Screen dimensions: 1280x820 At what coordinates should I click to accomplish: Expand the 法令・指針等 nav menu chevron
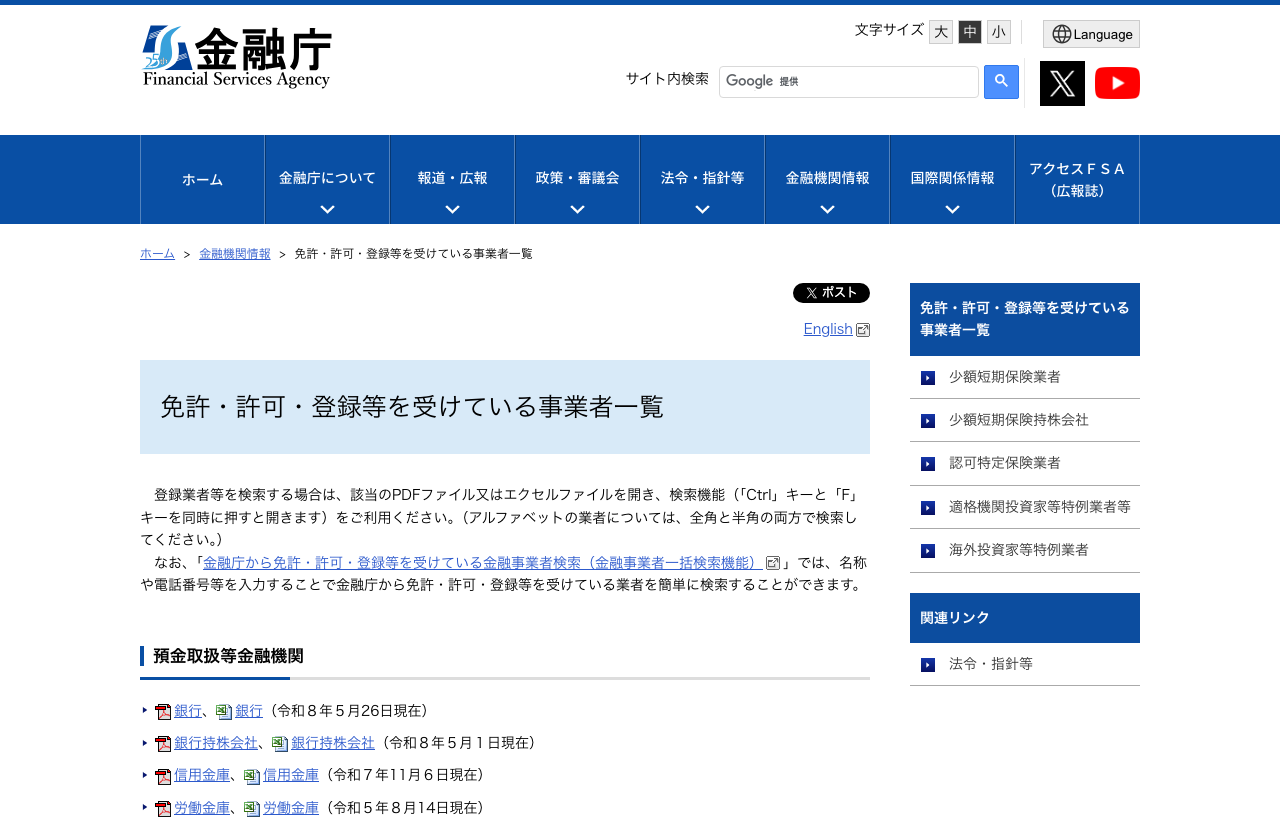tap(702, 209)
